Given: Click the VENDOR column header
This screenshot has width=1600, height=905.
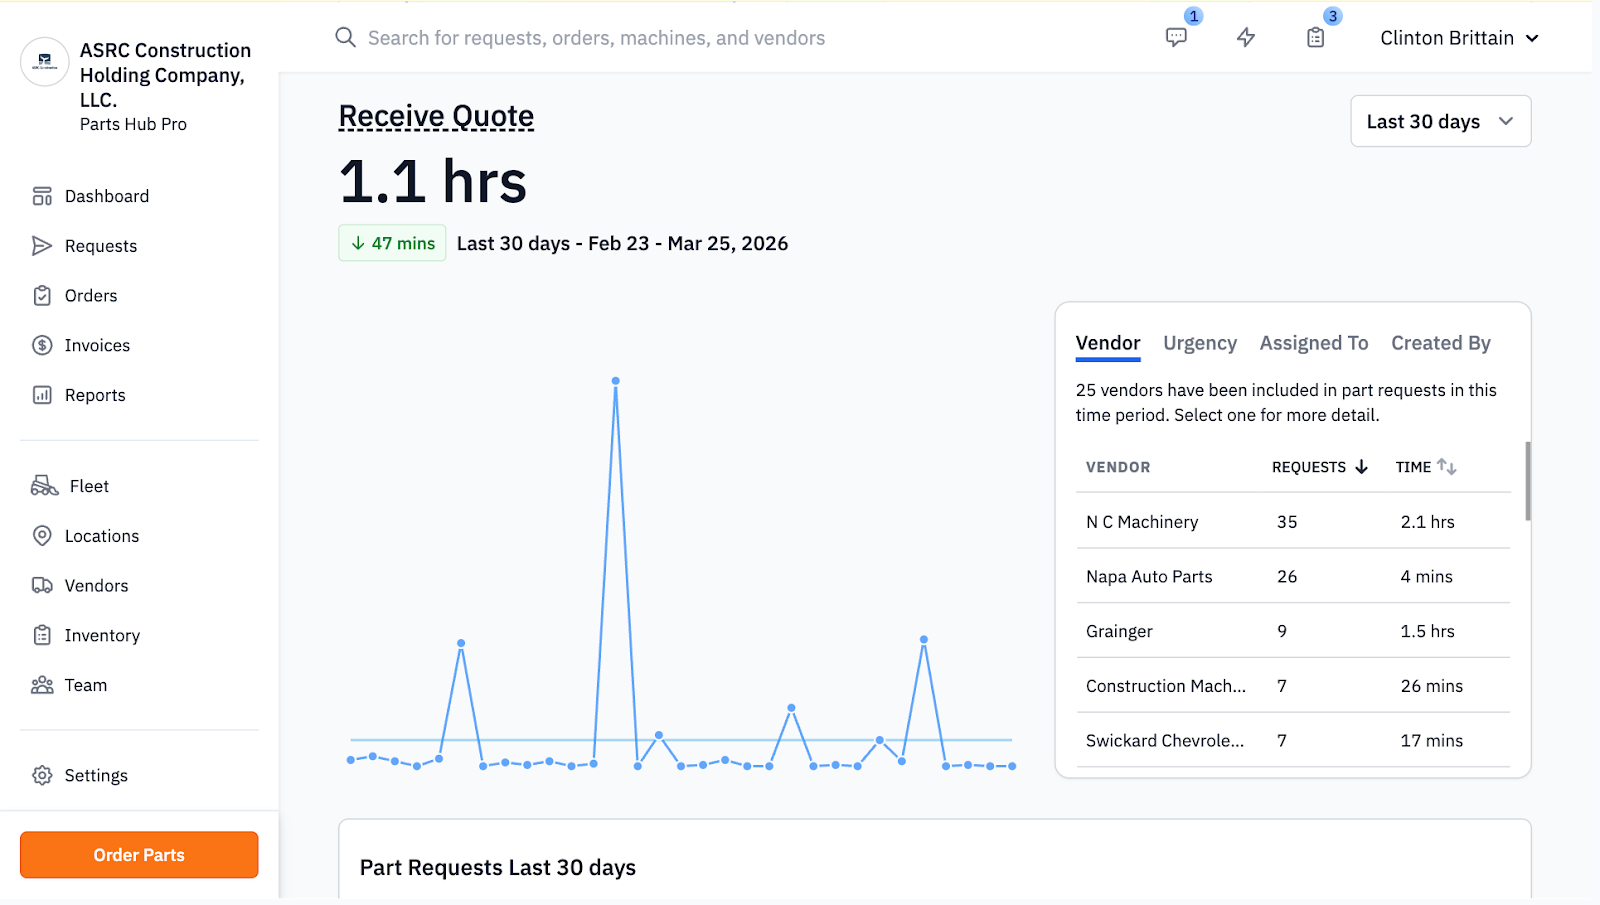Looking at the screenshot, I should [x=1118, y=467].
